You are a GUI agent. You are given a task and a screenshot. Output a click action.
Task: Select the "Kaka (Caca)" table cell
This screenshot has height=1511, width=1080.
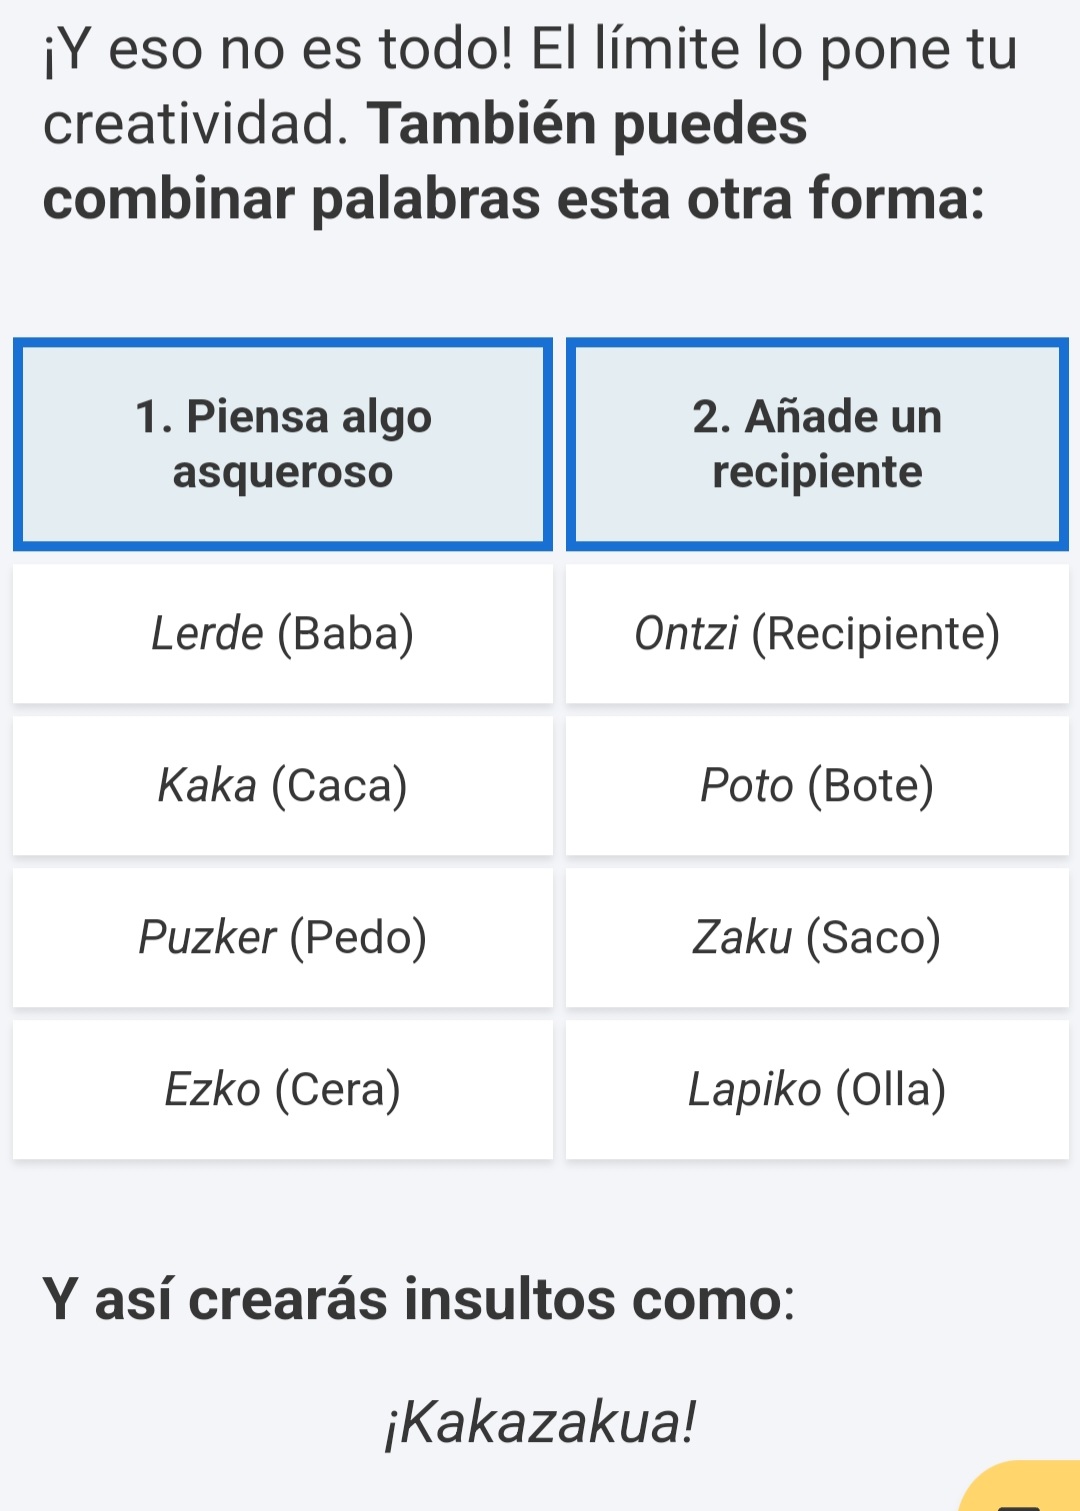click(x=282, y=786)
